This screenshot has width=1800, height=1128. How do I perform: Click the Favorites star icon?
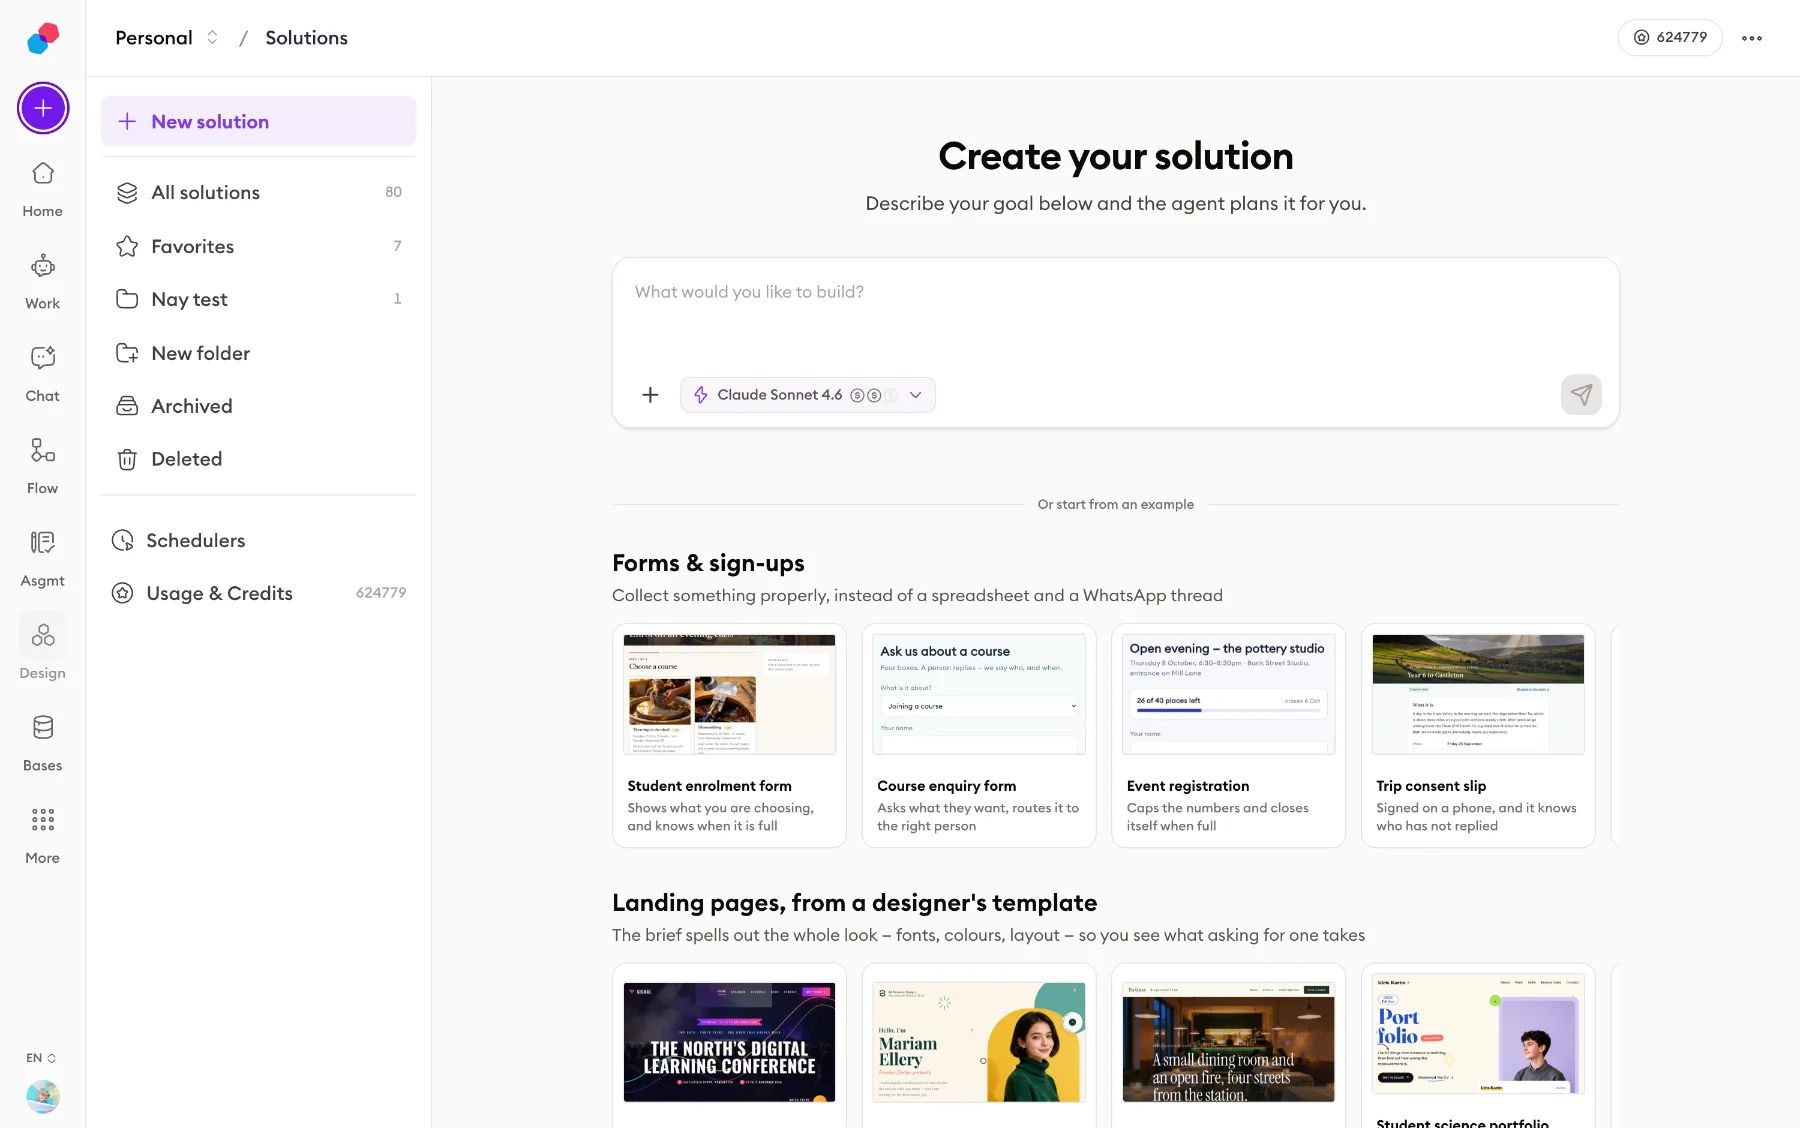pos(127,246)
